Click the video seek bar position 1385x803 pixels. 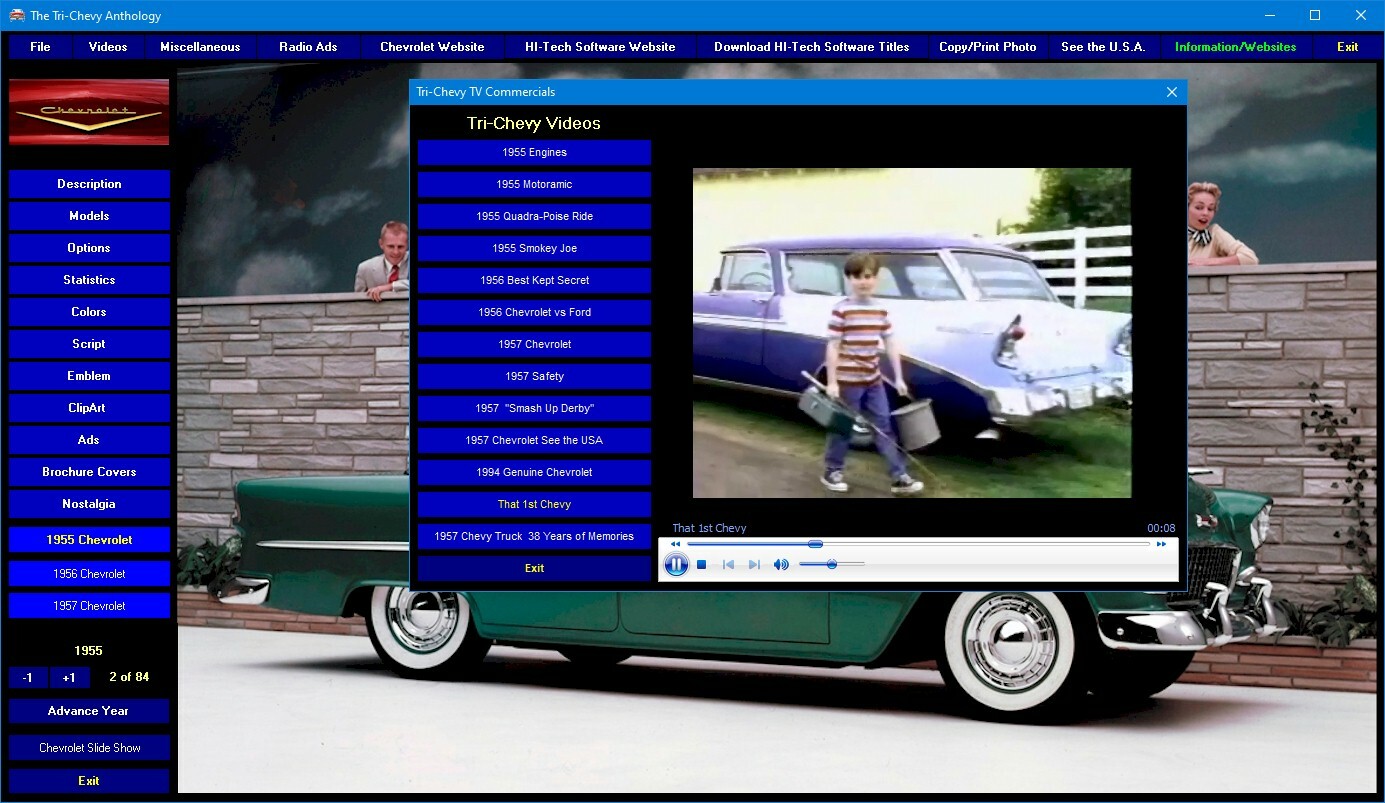click(x=815, y=544)
